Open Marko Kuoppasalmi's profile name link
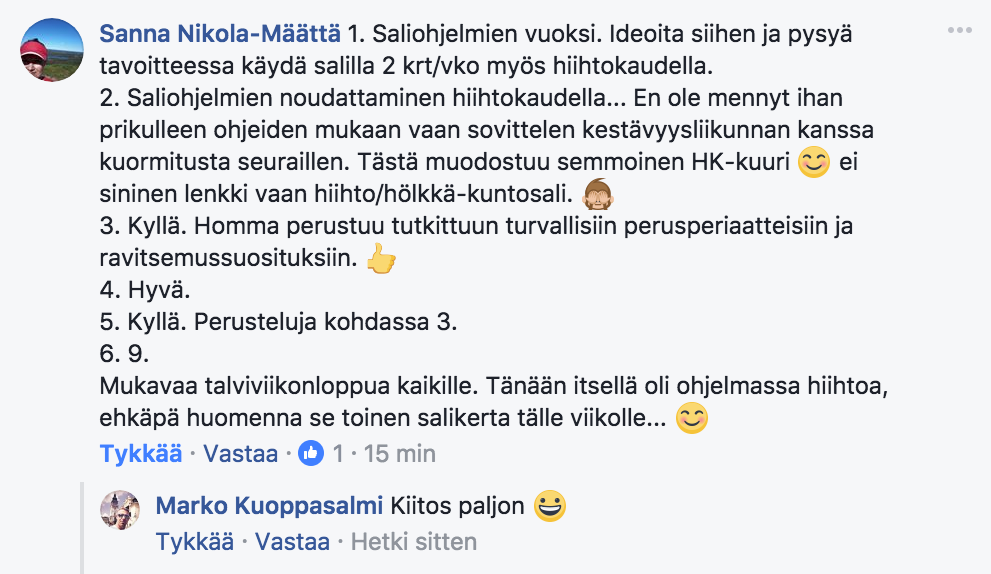This screenshot has width=991, height=574. pos(269,506)
